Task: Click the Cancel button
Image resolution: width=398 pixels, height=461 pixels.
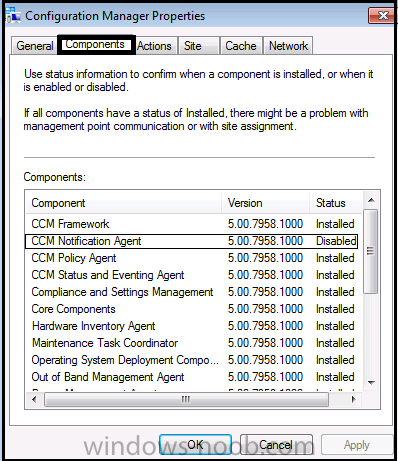Action: [276, 444]
